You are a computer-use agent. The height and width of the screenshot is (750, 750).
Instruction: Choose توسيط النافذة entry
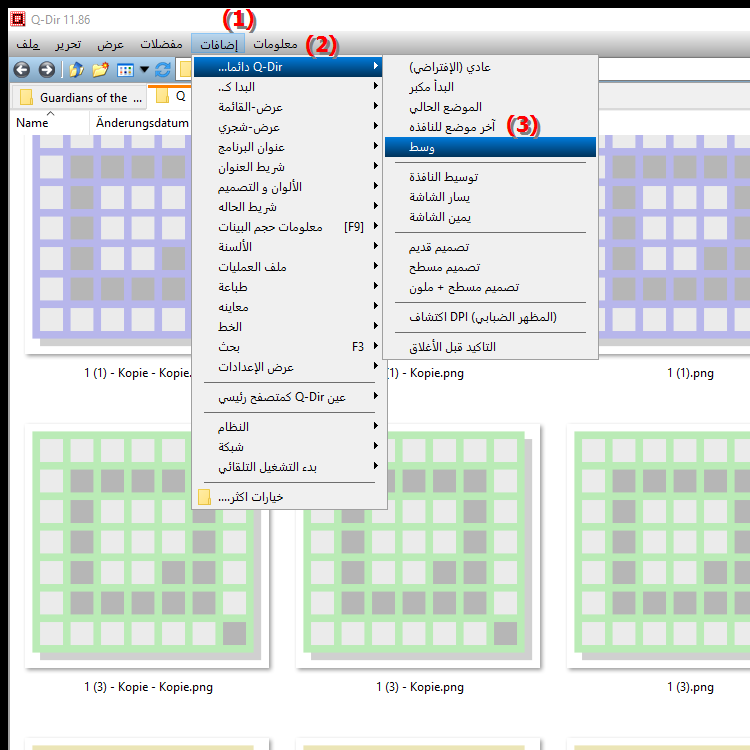click(x=490, y=177)
